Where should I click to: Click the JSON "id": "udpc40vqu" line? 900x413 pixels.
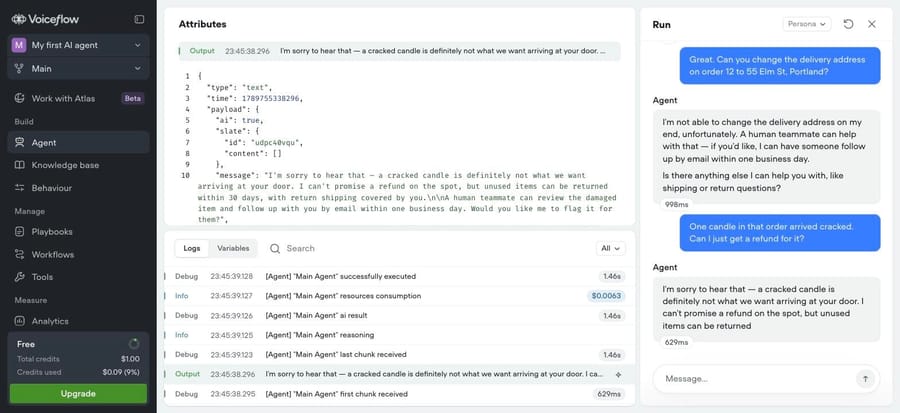pyautogui.click(x=263, y=143)
